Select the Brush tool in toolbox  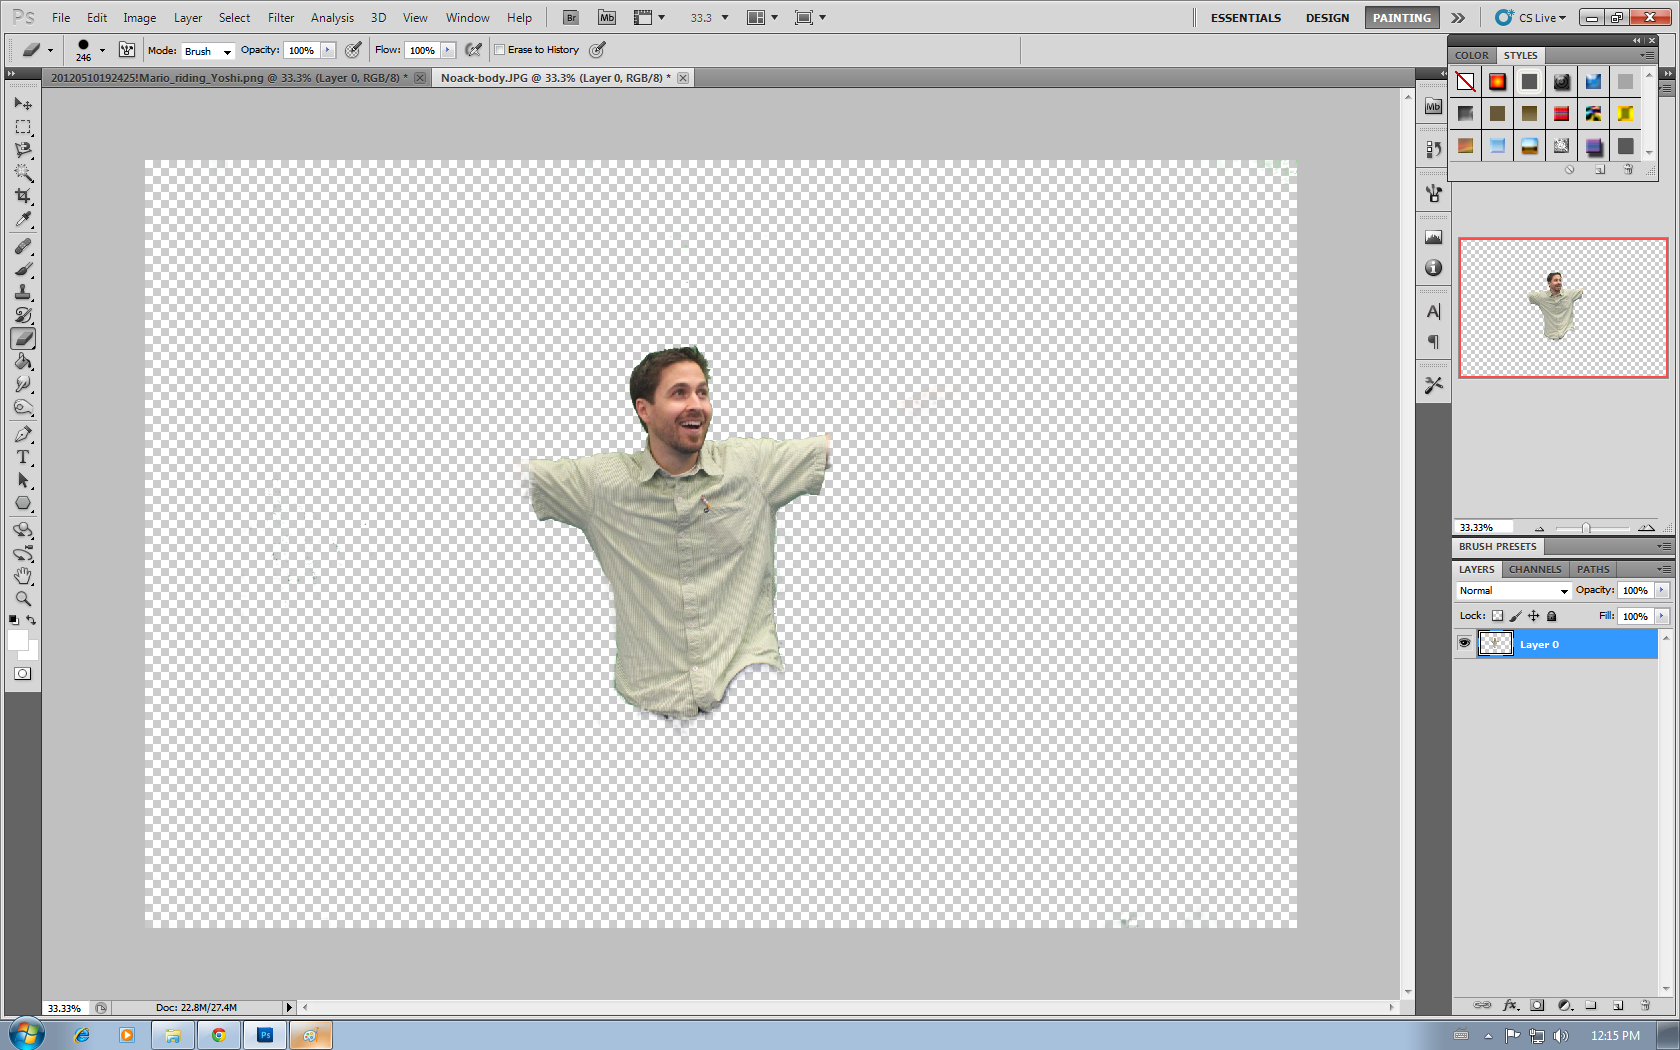click(x=23, y=269)
